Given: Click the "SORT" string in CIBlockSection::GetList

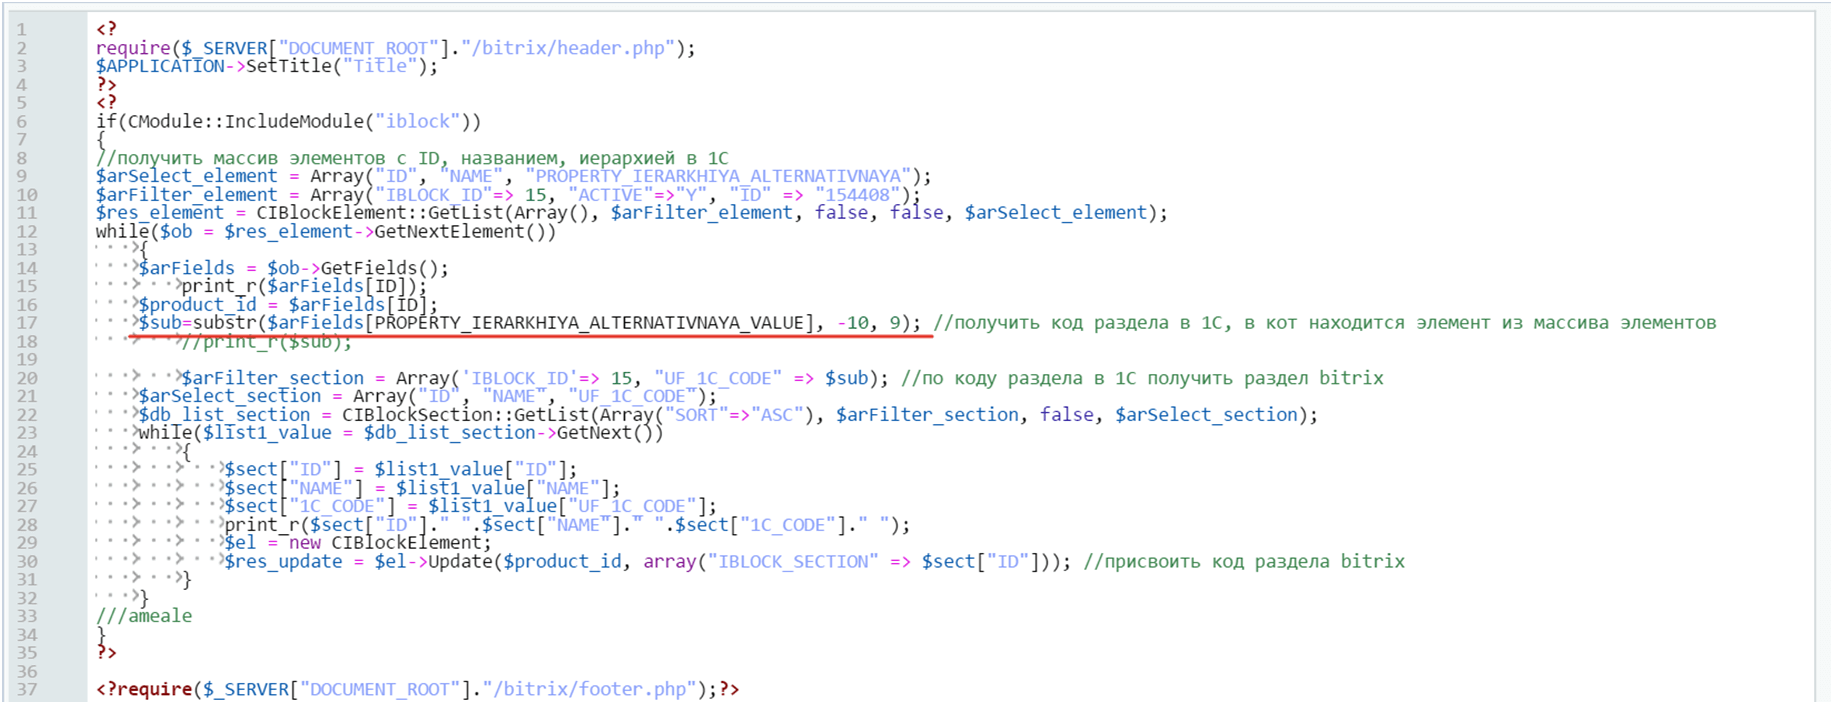Looking at the screenshot, I should (694, 415).
